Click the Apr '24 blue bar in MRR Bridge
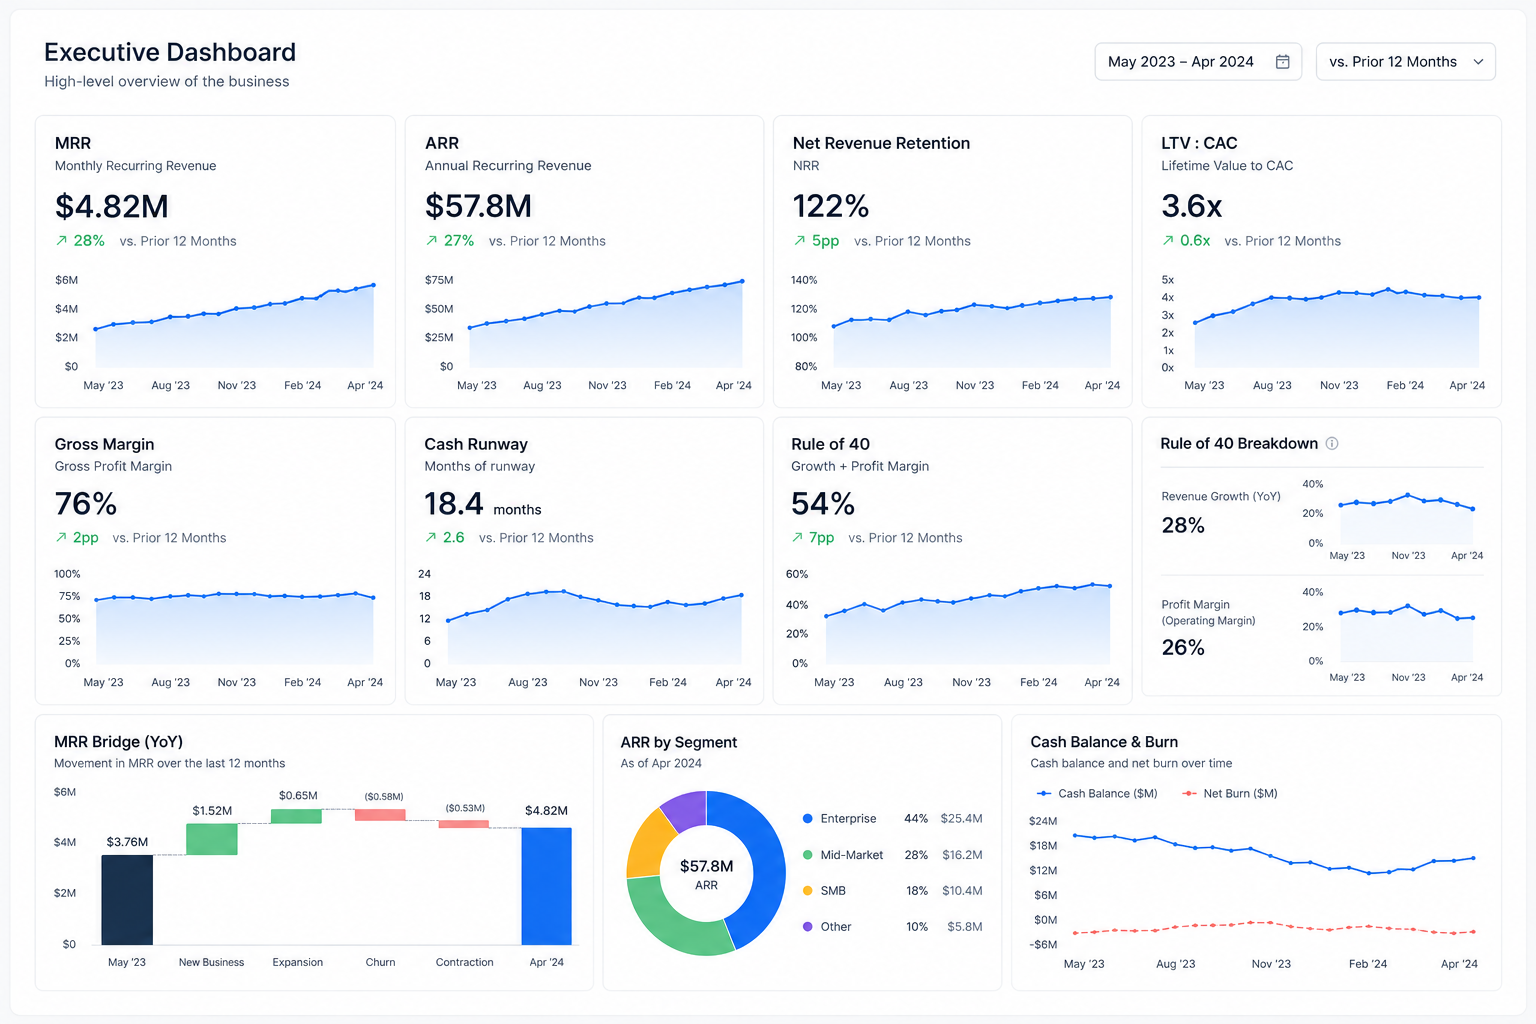This screenshot has width=1536, height=1024. (x=546, y=886)
